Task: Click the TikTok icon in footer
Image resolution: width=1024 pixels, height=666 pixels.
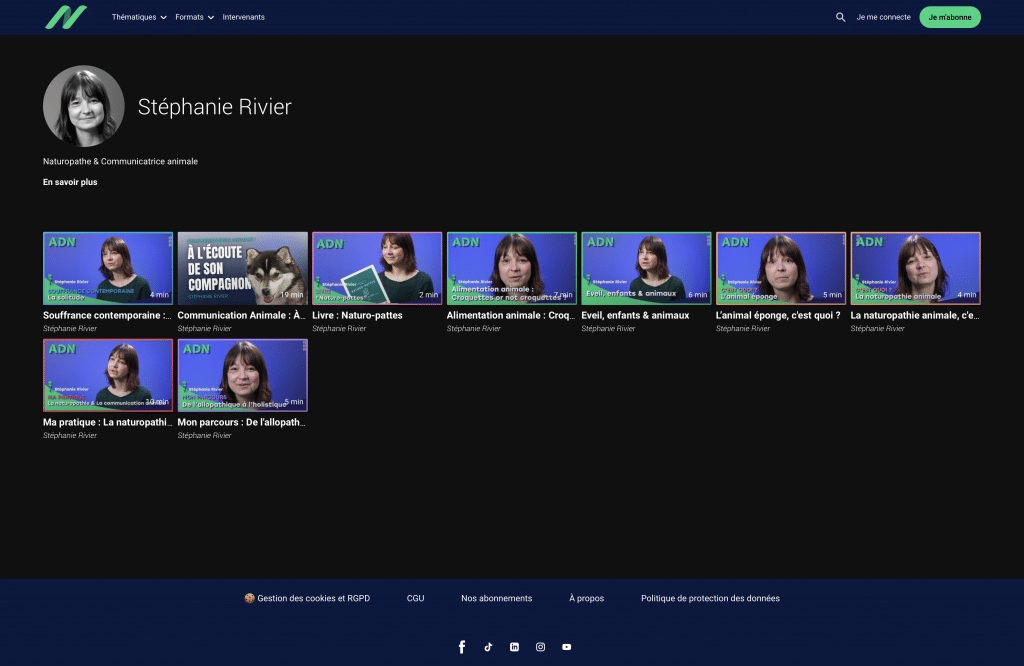Action: 488,647
